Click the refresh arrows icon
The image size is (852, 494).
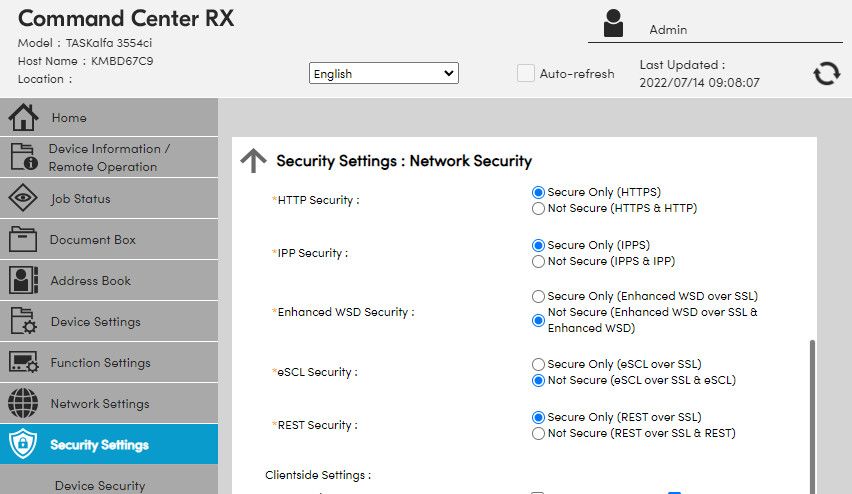tap(826, 73)
